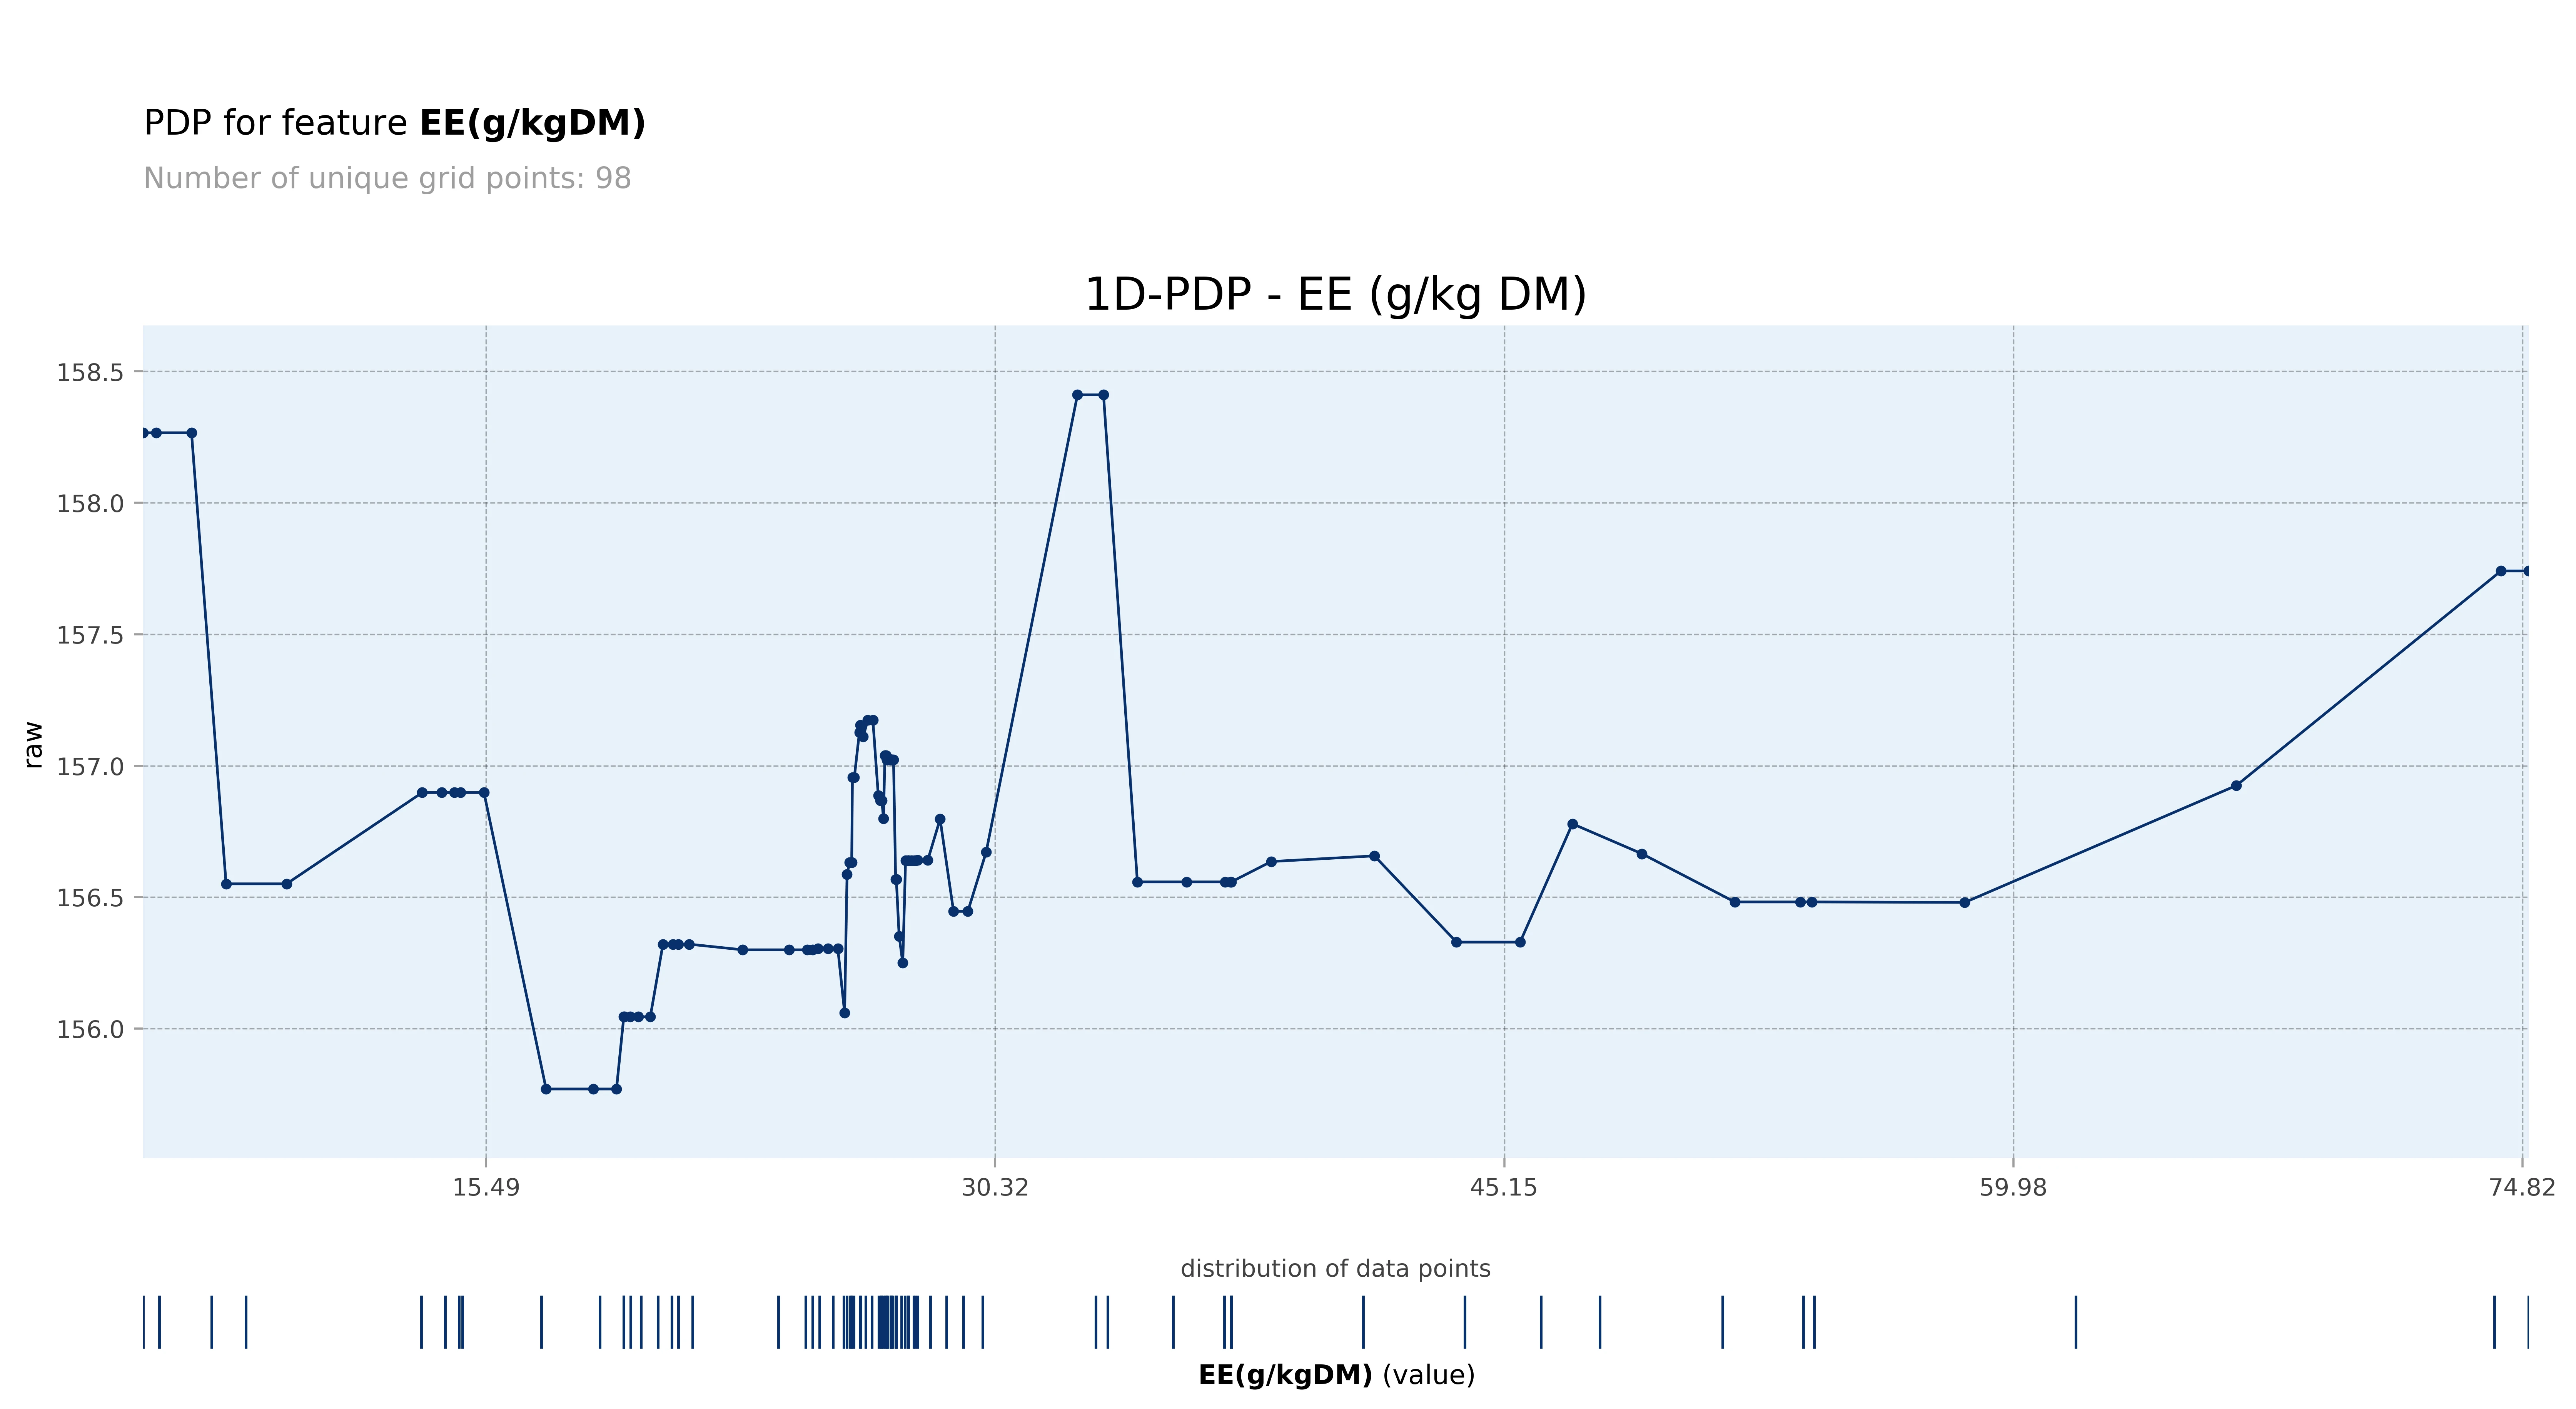Click the "distribution of data points" caption

pyautogui.click(x=1335, y=1269)
